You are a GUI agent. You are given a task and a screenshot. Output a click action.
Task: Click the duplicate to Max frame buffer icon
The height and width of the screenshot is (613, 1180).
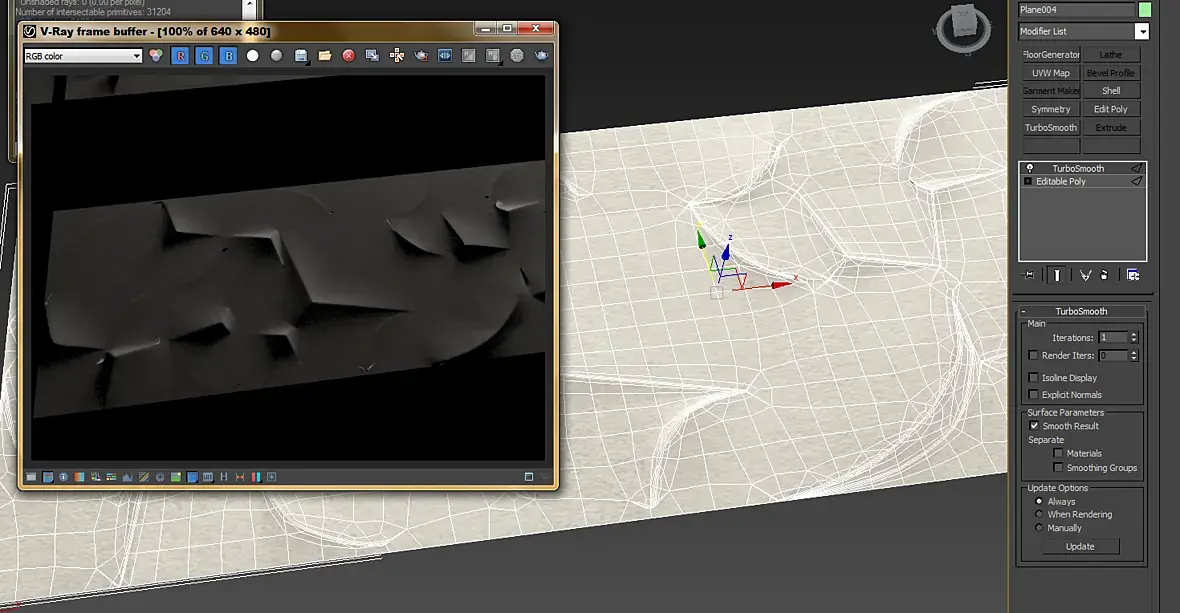(373, 56)
